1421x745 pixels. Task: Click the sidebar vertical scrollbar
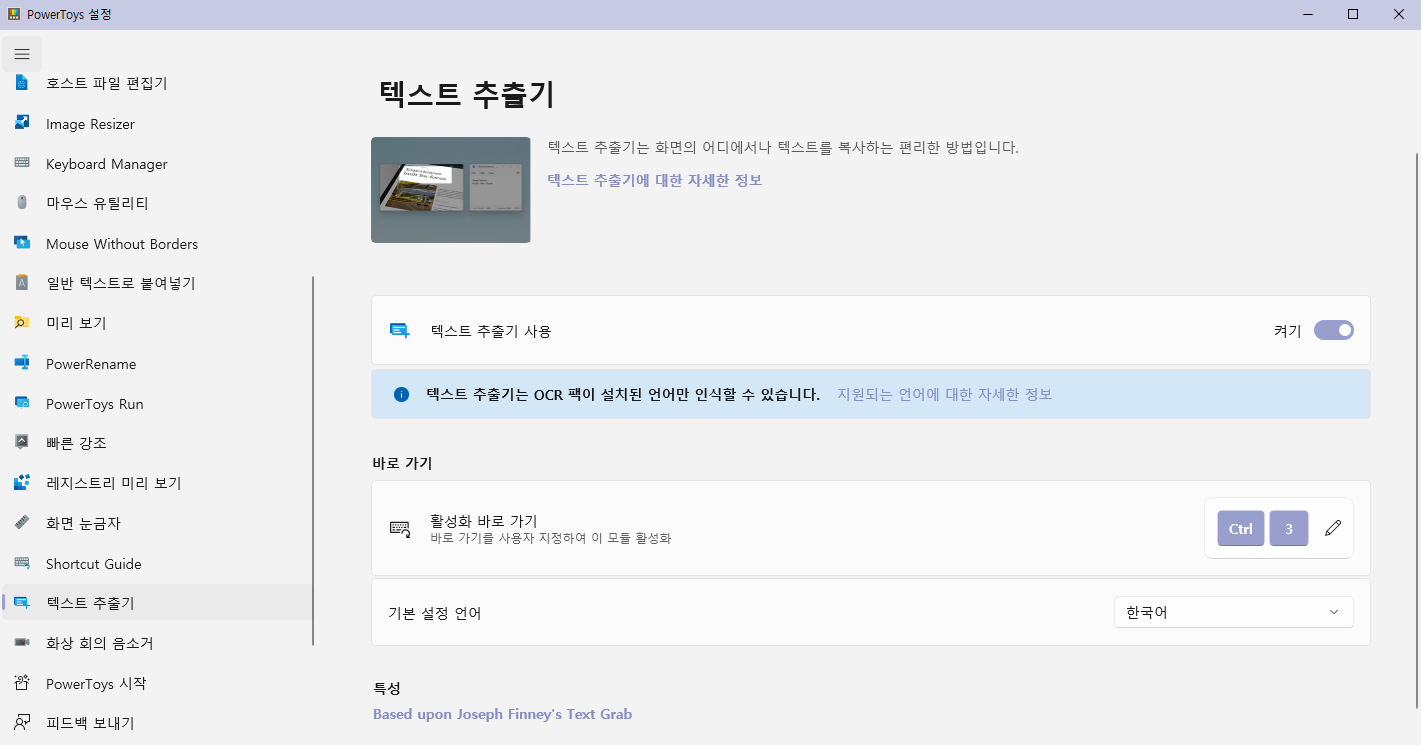(x=313, y=460)
